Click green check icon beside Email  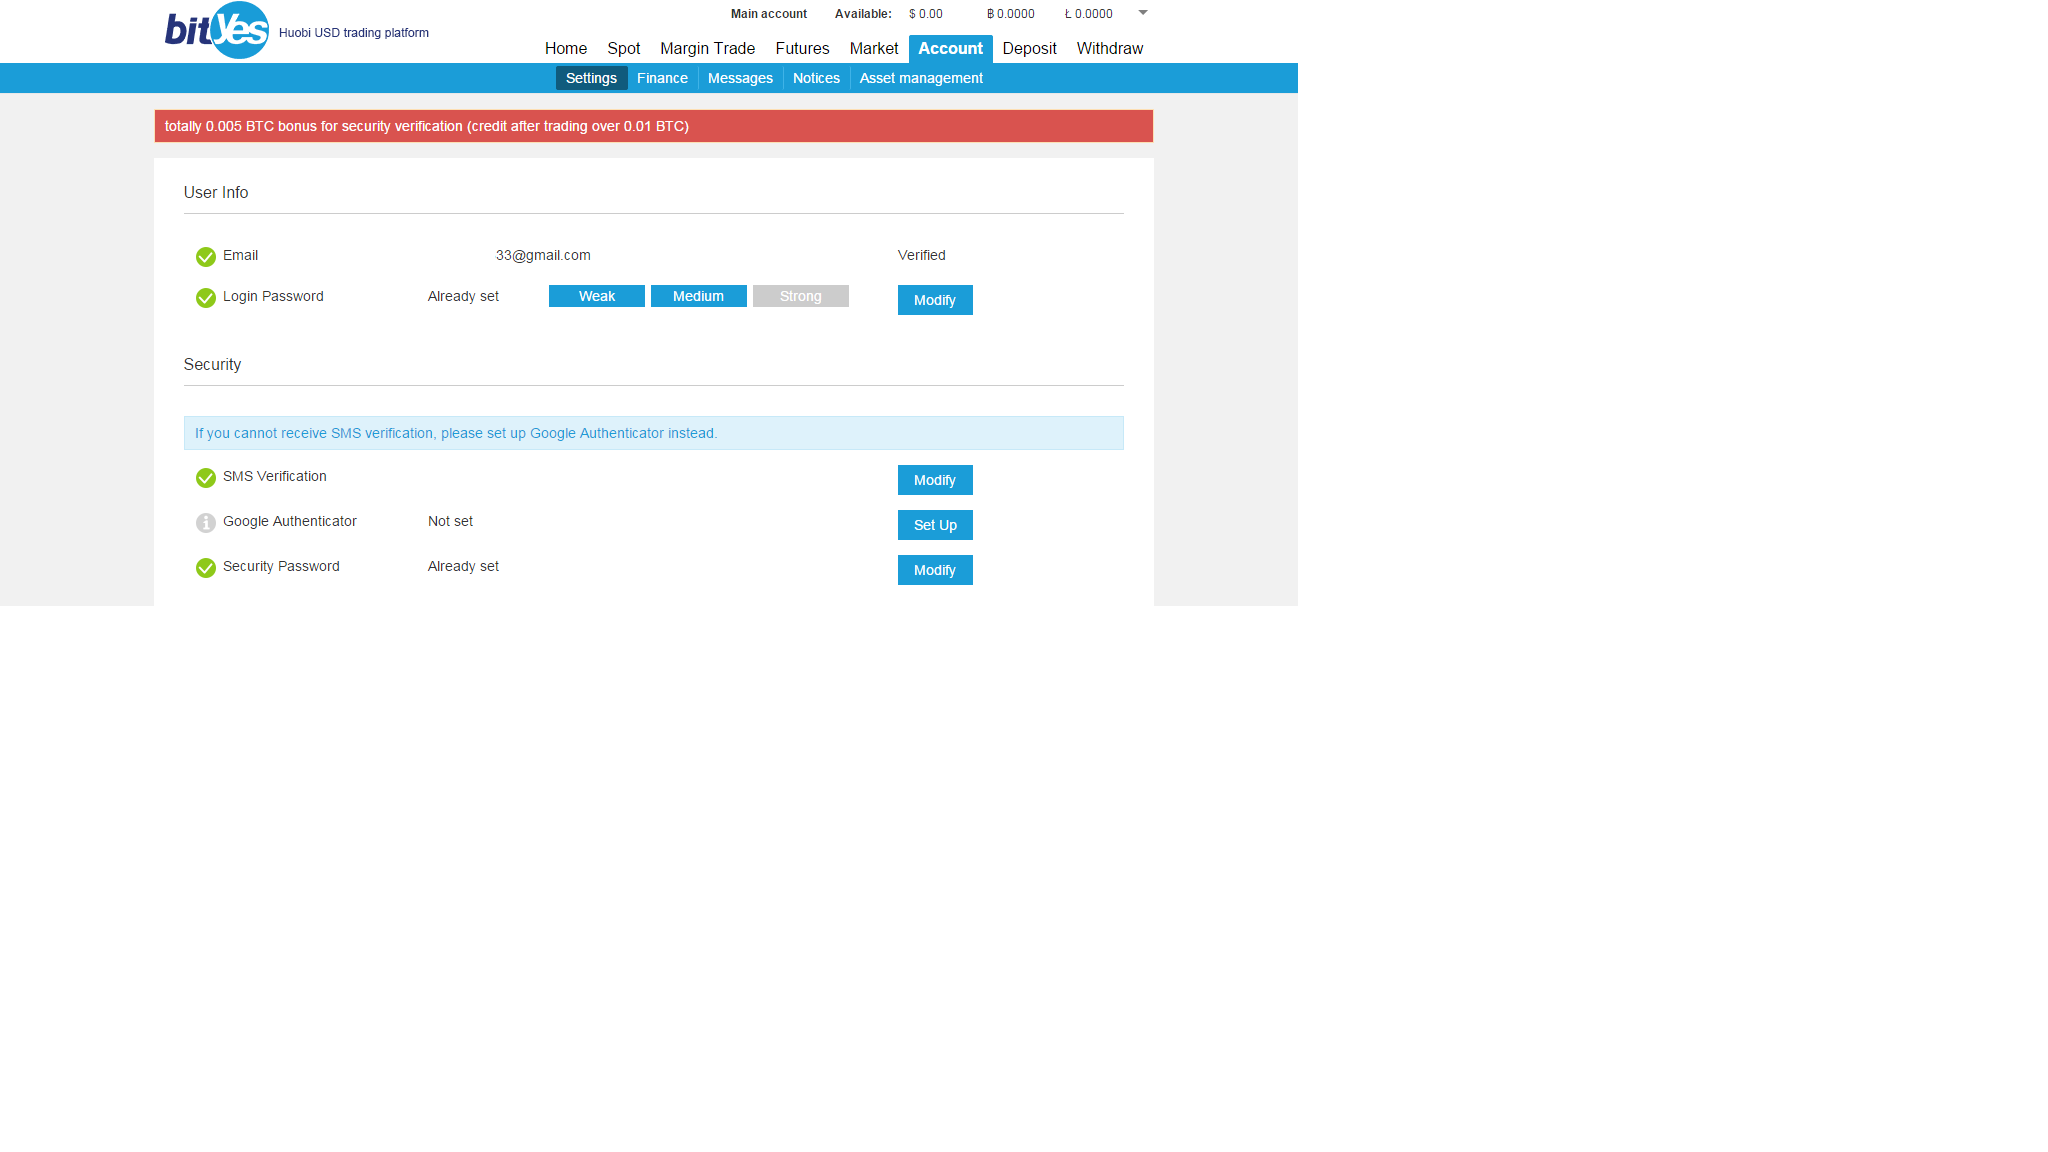tap(206, 257)
